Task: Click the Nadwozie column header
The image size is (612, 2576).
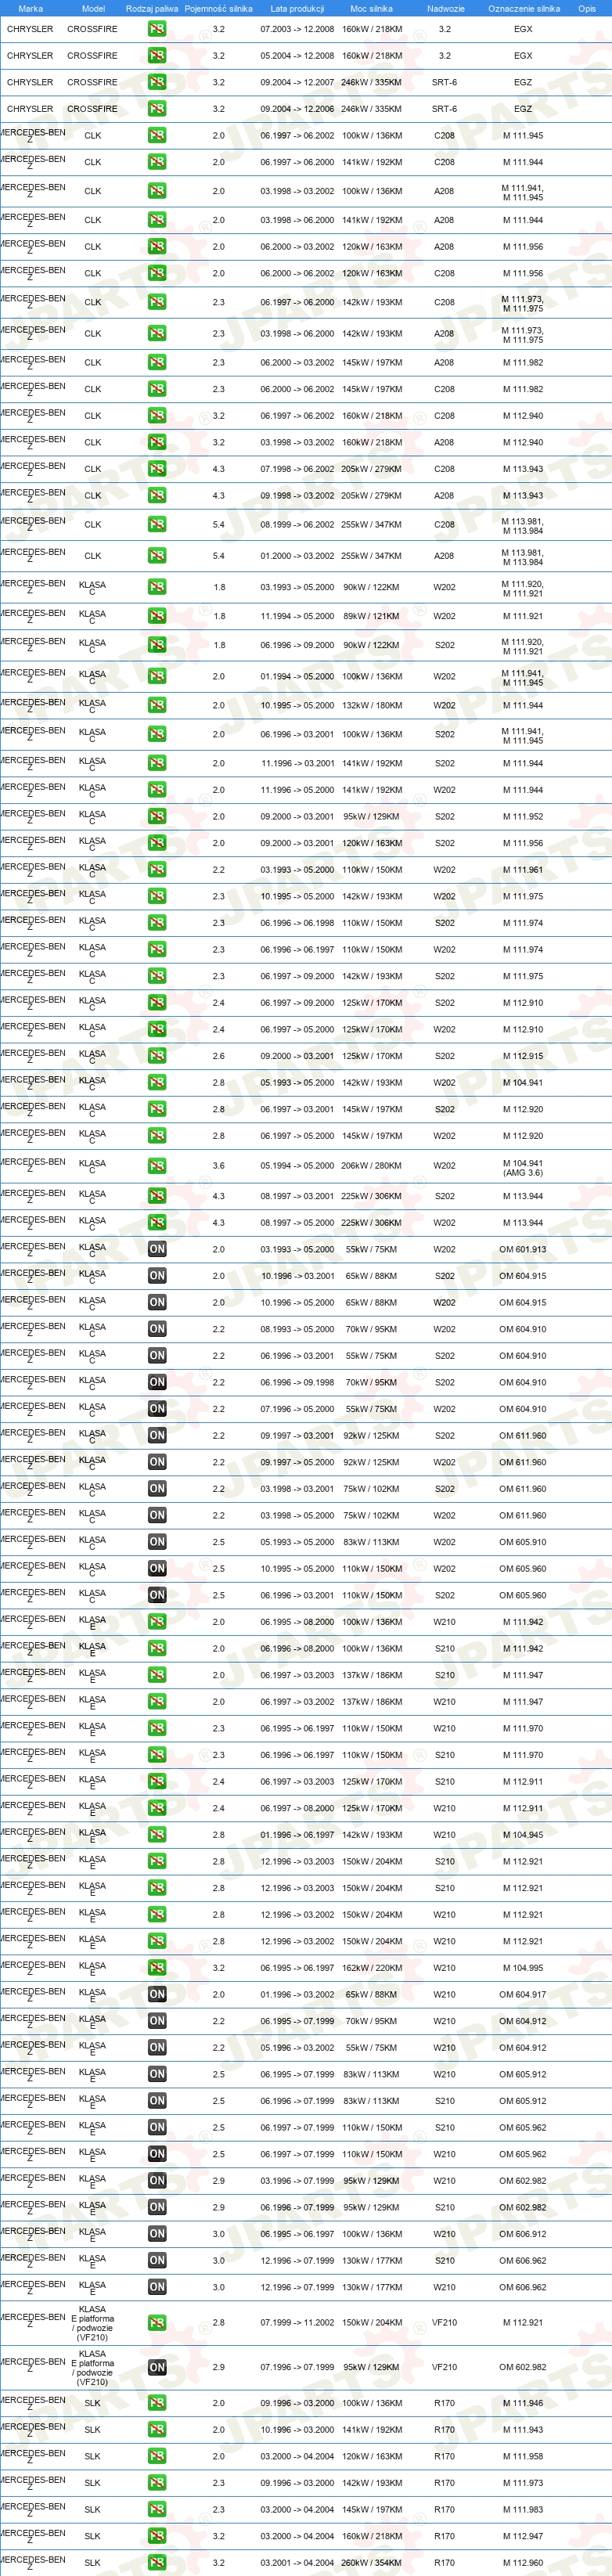Action: tap(445, 8)
